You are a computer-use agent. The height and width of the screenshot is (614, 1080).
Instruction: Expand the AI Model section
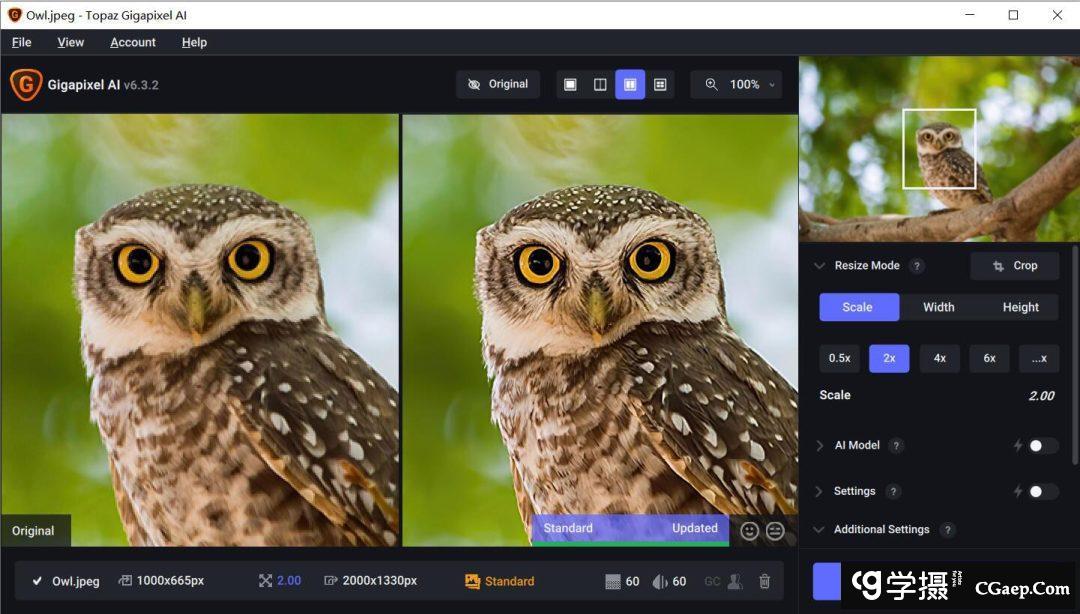[x=820, y=446]
